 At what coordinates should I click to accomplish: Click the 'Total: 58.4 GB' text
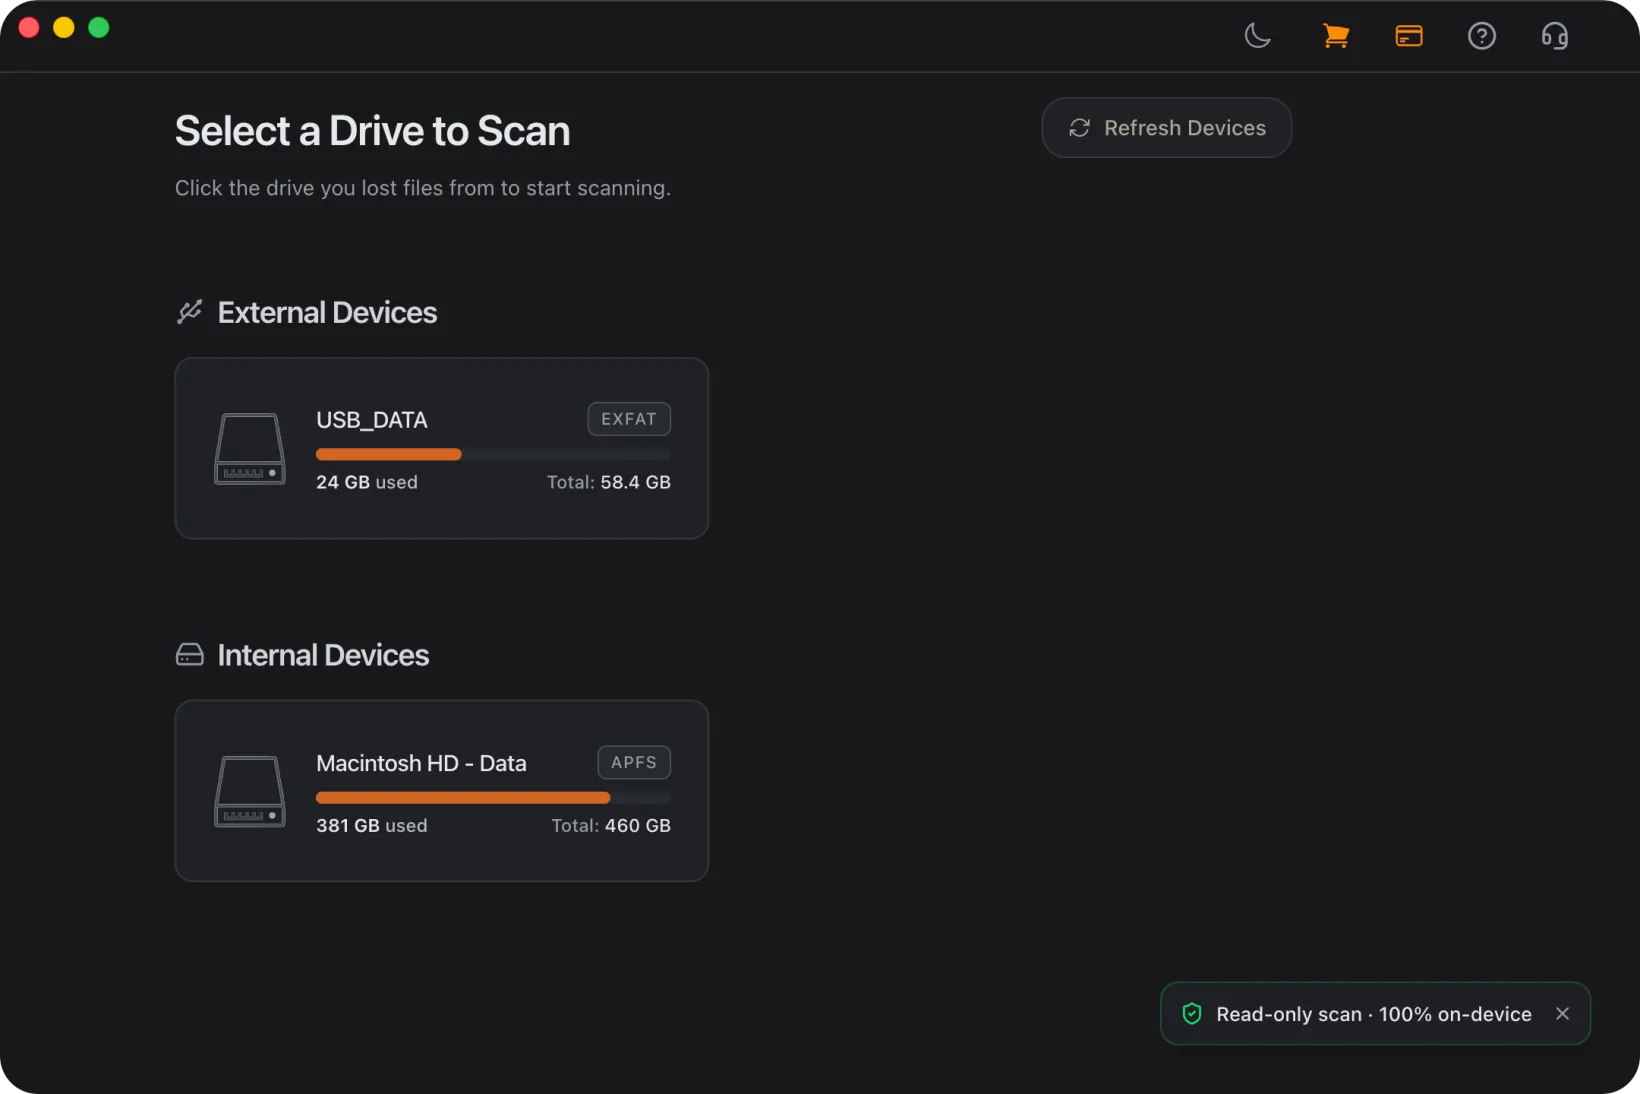point(609,482)
